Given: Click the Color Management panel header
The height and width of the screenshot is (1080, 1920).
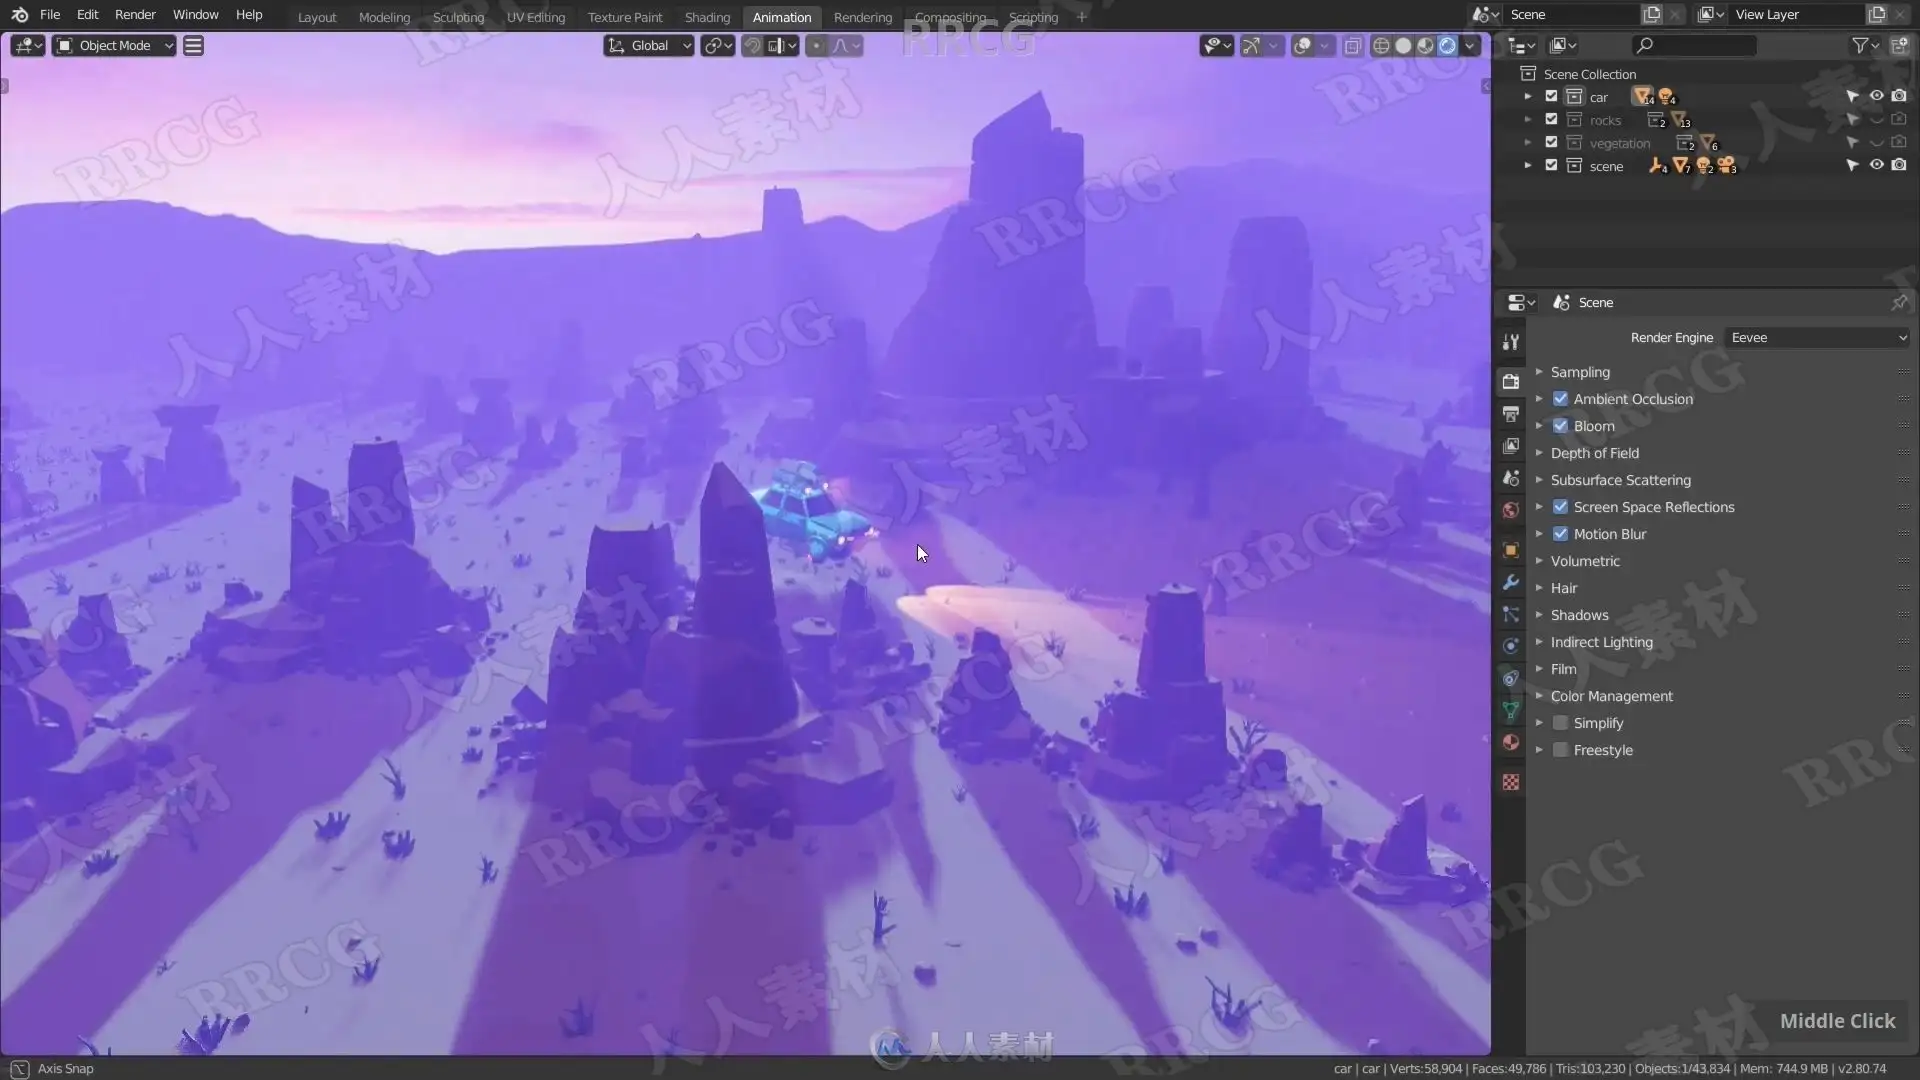Looking at the screenshot, I should pos(1611,696).
